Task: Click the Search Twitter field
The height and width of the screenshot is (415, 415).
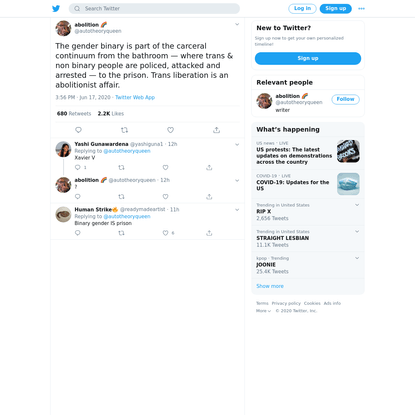Action: click(154, 9)
